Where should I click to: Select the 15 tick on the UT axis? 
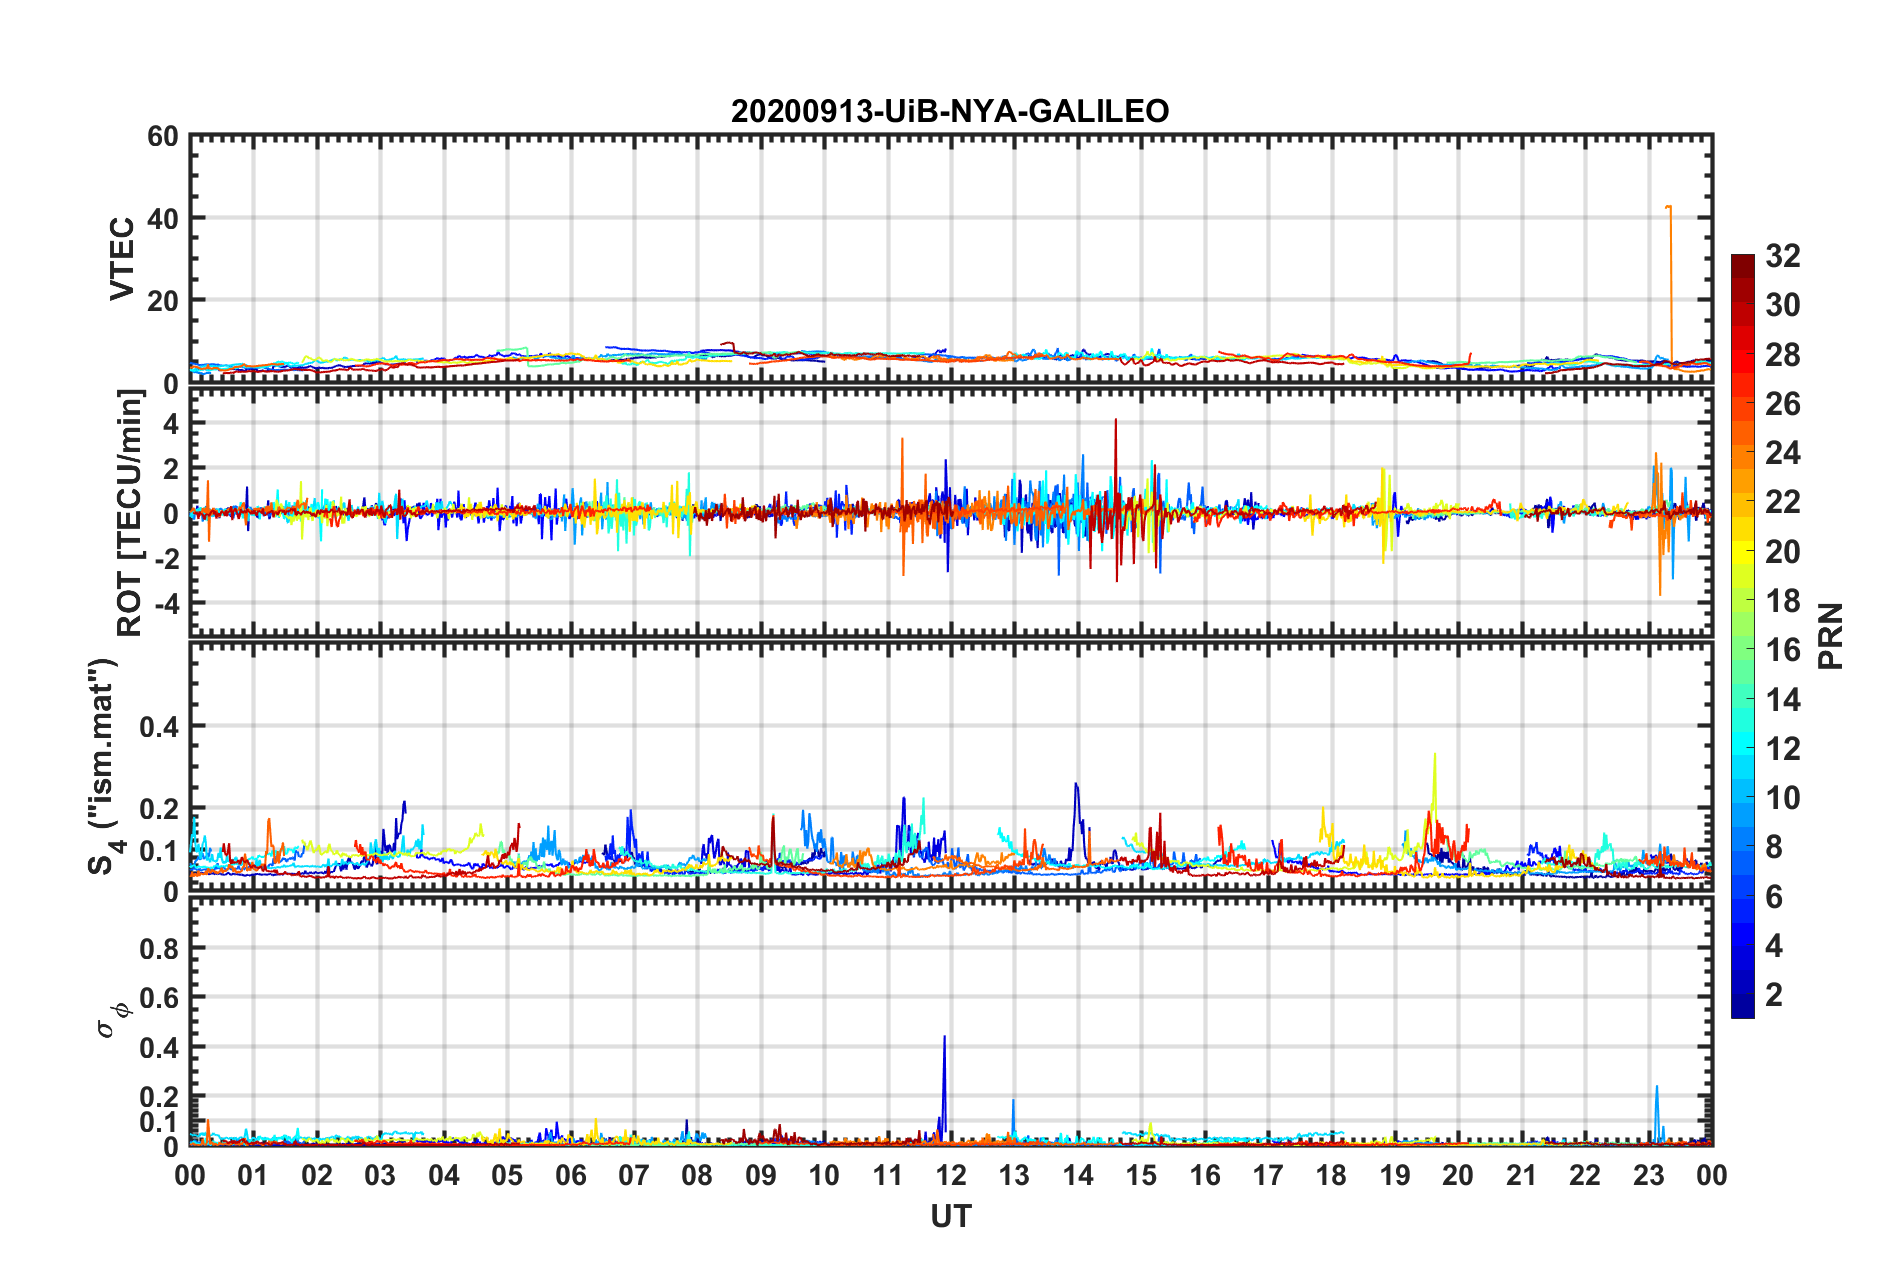[1142, 1175]
